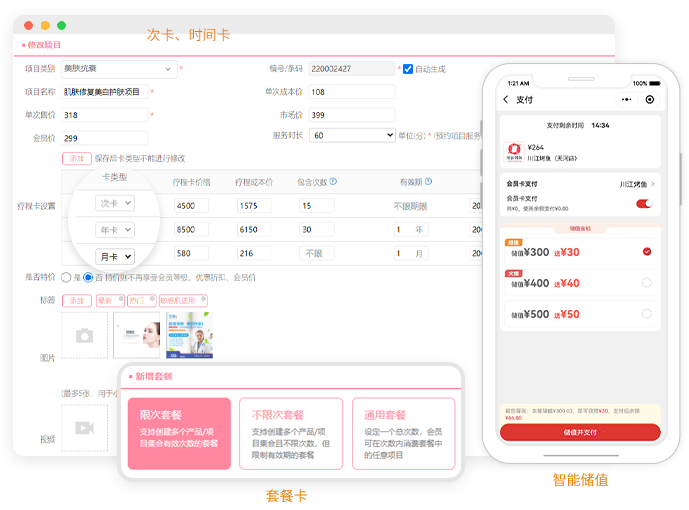Click the 添加 button above card table
The width and height of the screenshot is (689, 510).
click(77, 159)
